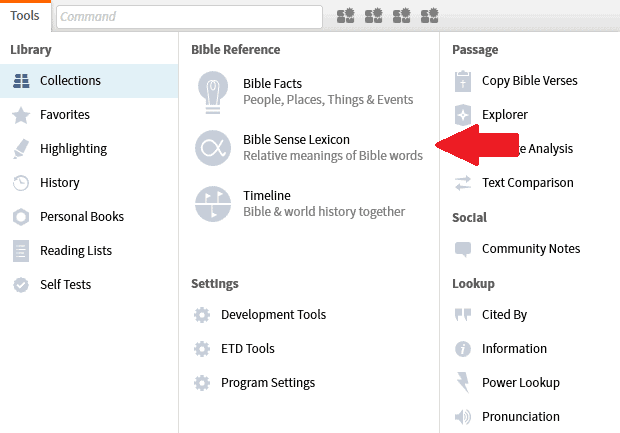Open Development Tools settings
Image resolution: width=620 pixels, height=433 pixels.
click(273, 315)
